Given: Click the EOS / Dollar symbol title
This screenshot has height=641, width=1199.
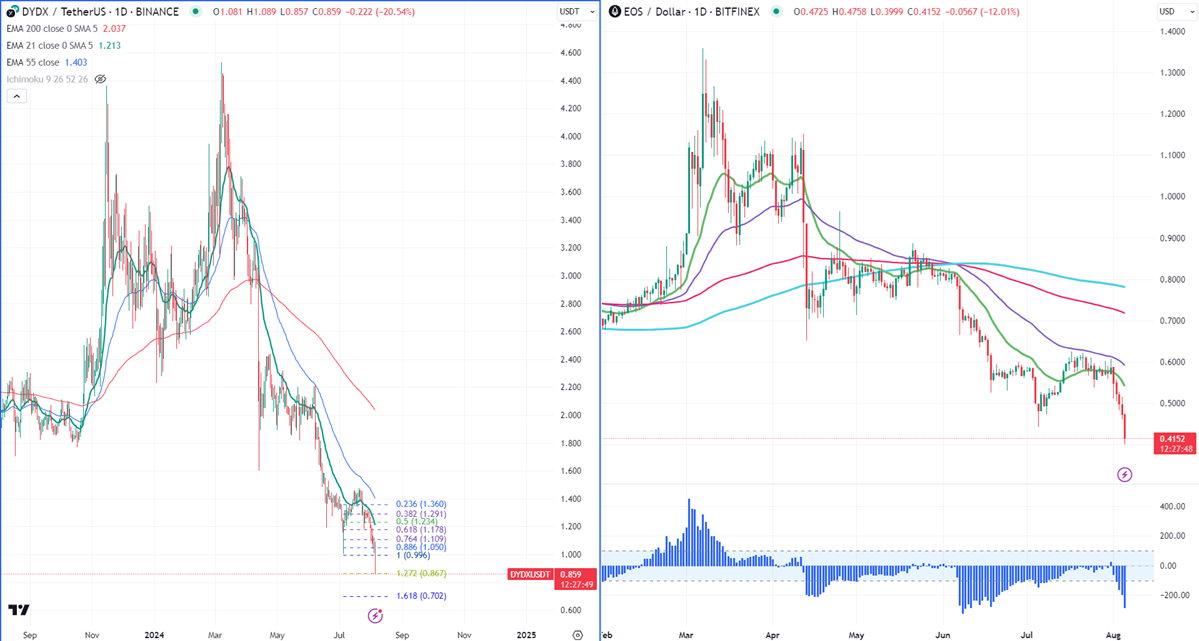Looking at the screenshot, I should (x=691, y=11).
